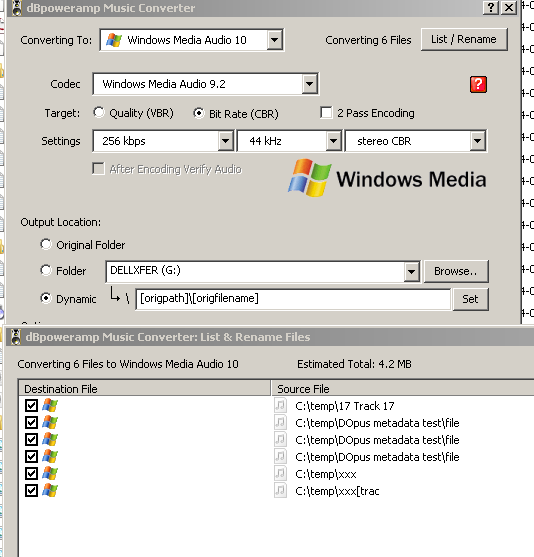534x557 pixels.
Task: Click the dBpoweramp Music Converter title bar icon
Action: coord(16,8)
